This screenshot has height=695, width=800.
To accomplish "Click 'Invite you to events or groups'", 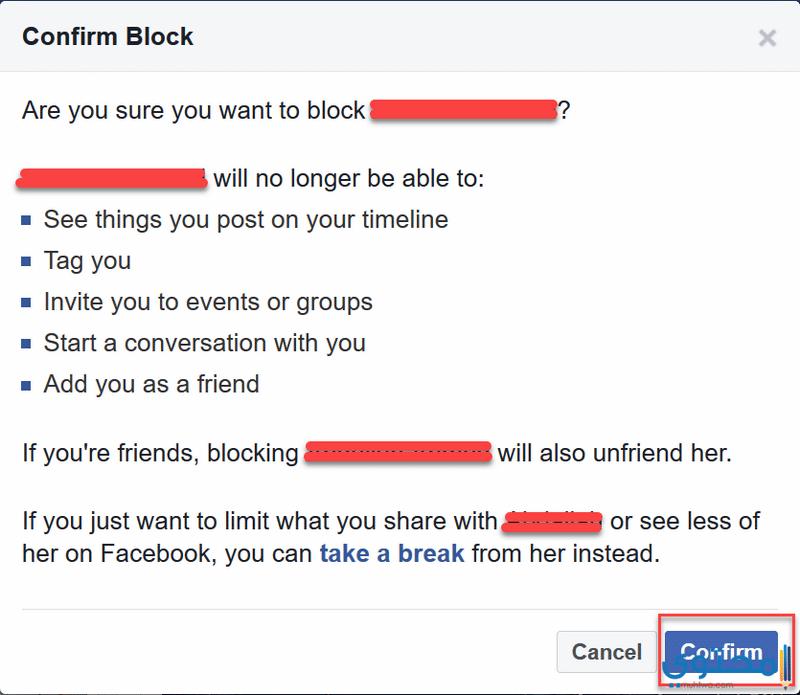I will [x=208, y=302].
